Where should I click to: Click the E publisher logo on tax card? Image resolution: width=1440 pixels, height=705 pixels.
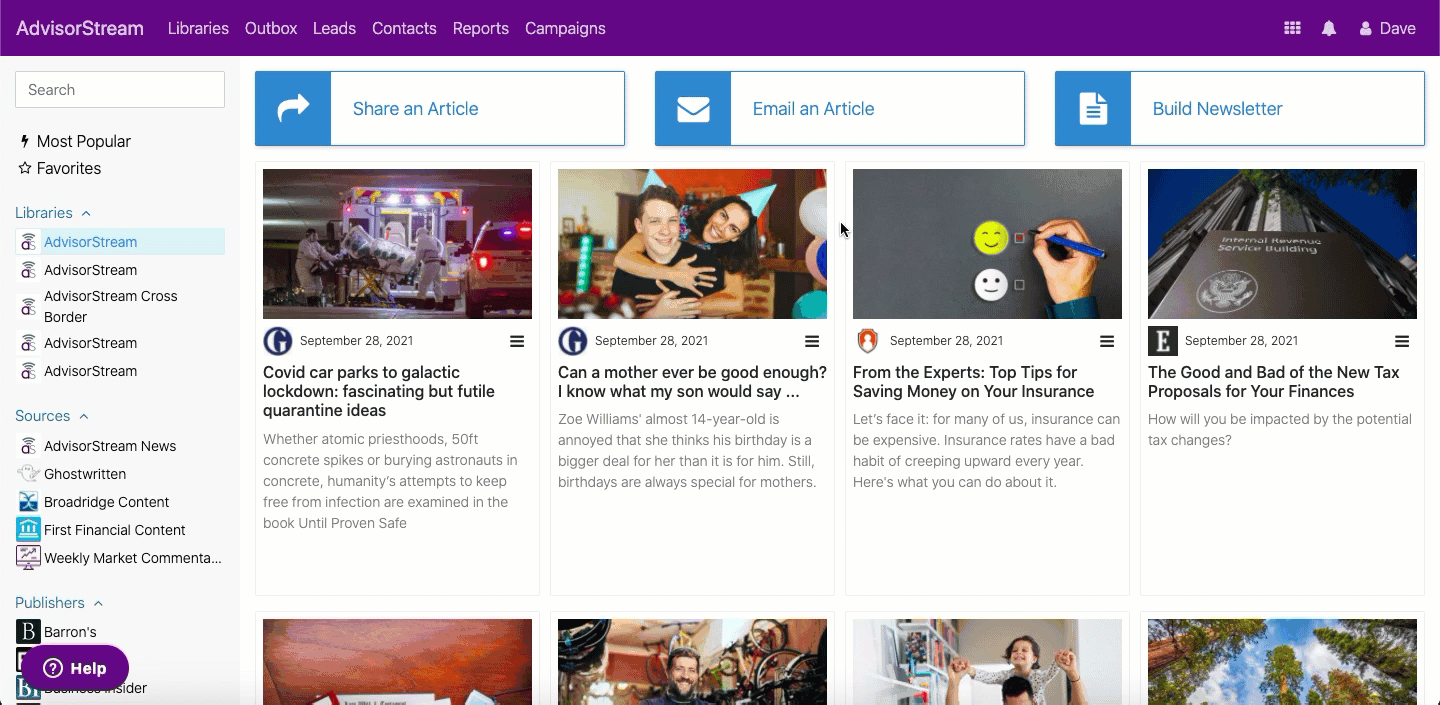(1163, 341)
